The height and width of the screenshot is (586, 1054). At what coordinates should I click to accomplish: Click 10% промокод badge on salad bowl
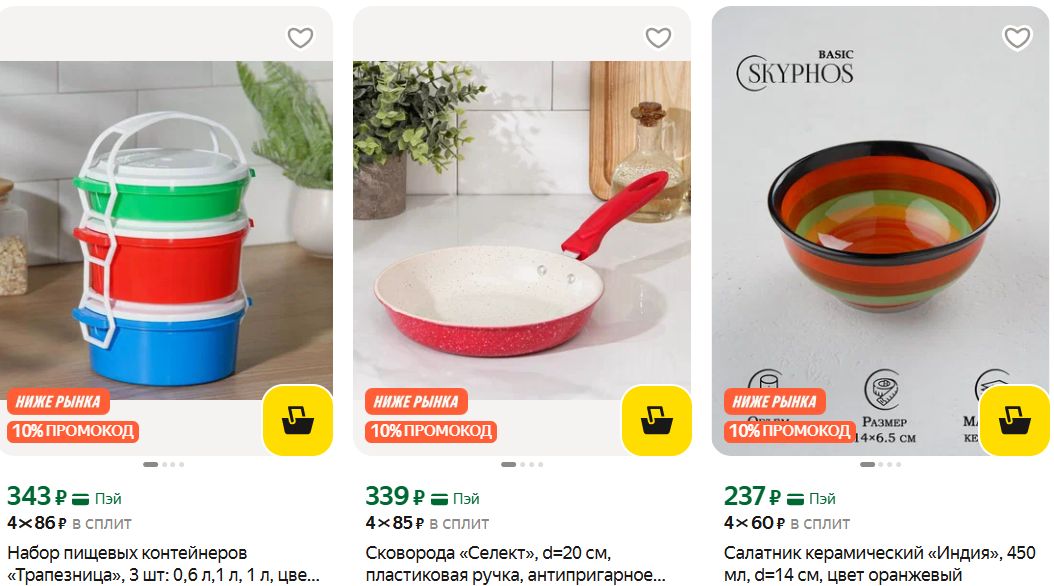click(789, 431)
